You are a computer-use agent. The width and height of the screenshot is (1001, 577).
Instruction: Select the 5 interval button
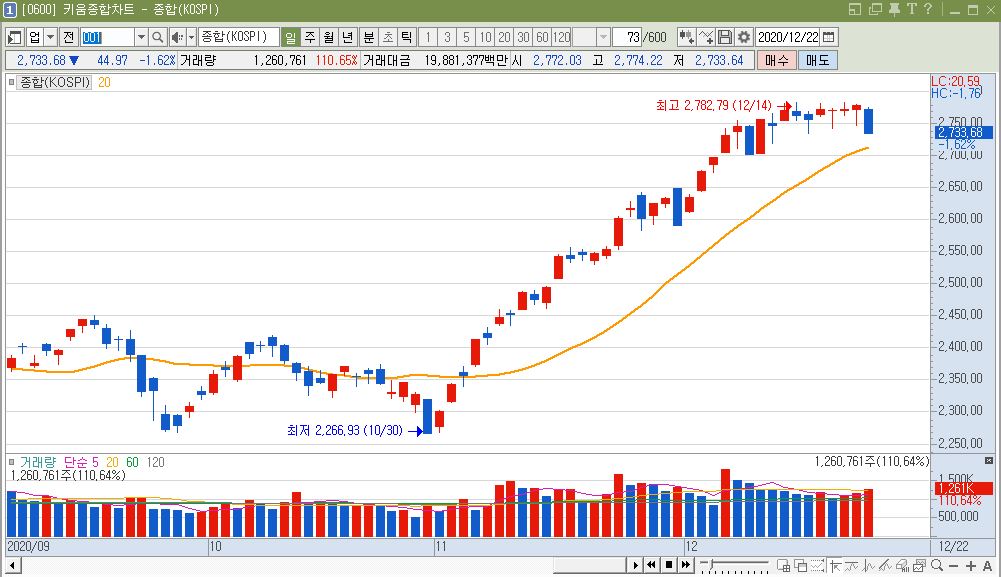(x=466, y=37)
